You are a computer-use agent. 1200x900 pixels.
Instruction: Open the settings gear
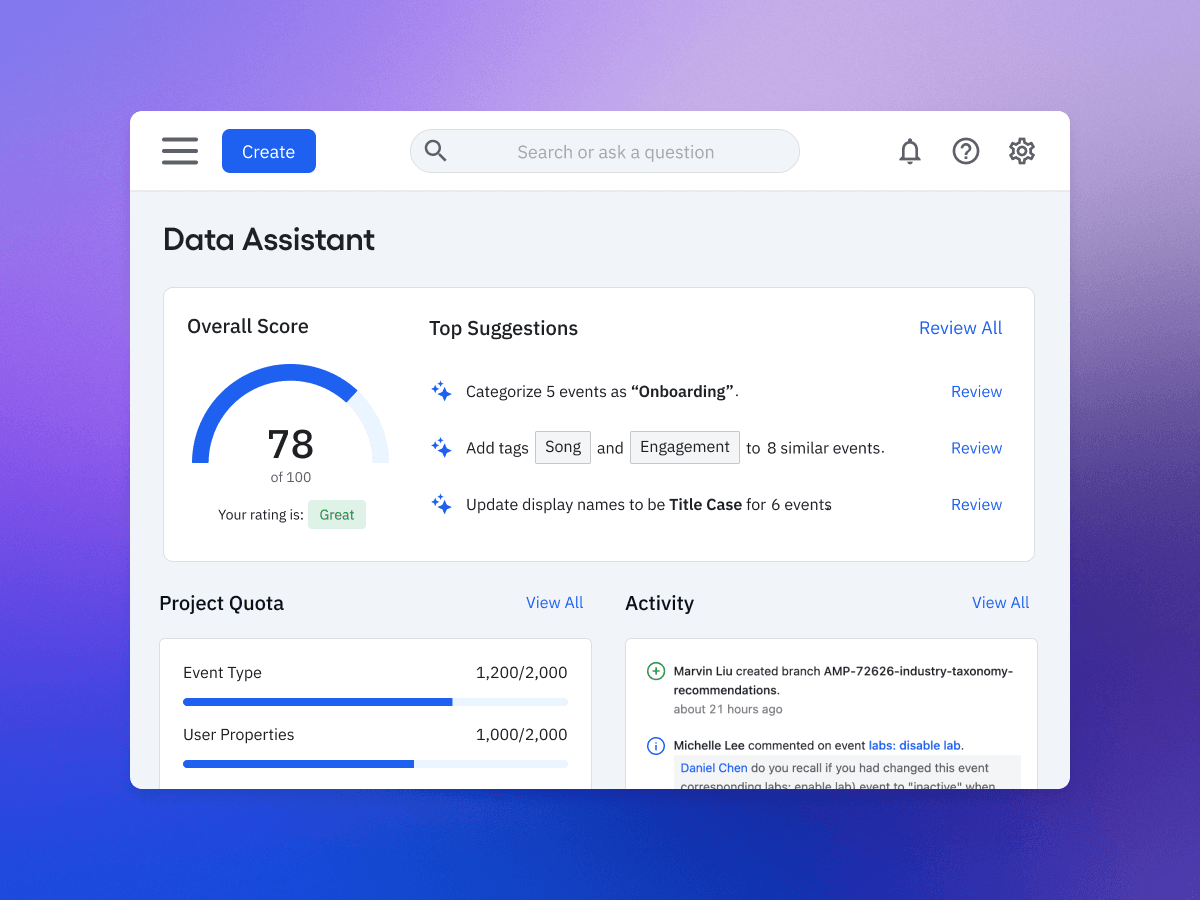1021,151
